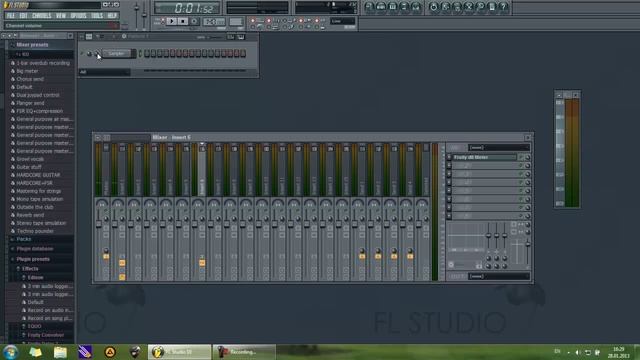The height and width of the screenshot is (360, 640).
Task: Open the FILE menu
Action: click(x=10, y=16)
